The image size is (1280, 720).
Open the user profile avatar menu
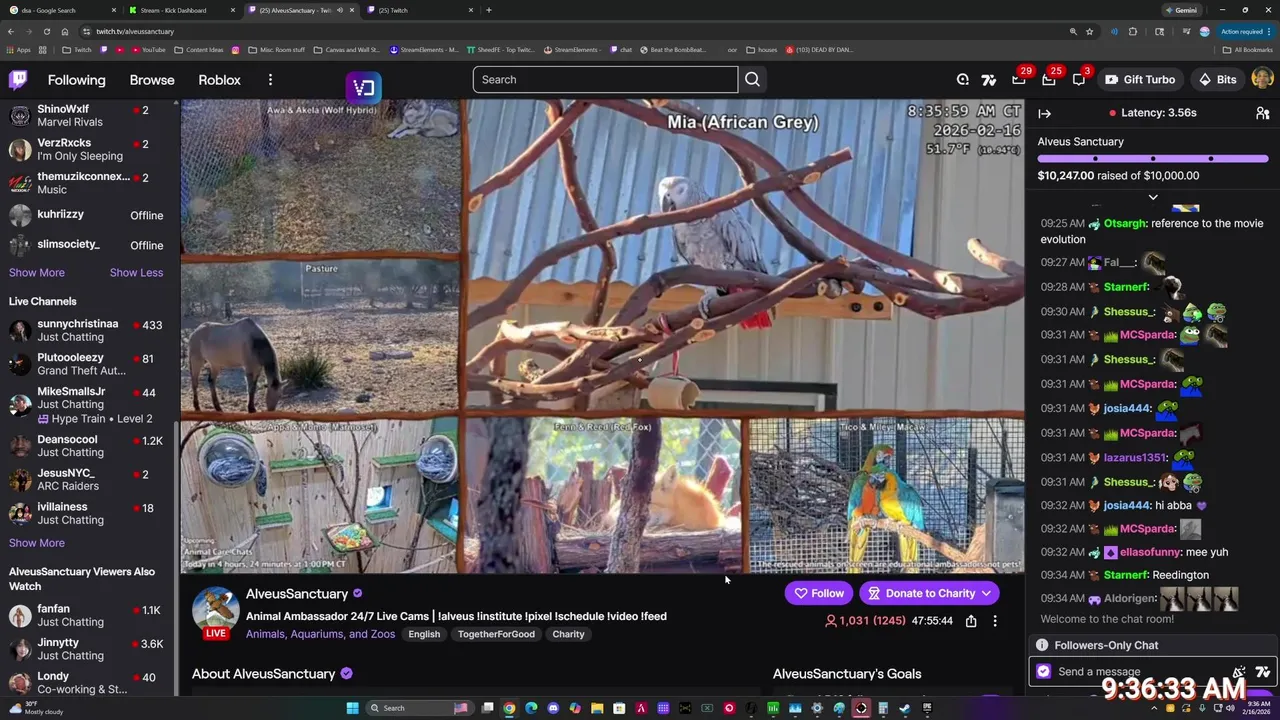[x=1262, y=79]
